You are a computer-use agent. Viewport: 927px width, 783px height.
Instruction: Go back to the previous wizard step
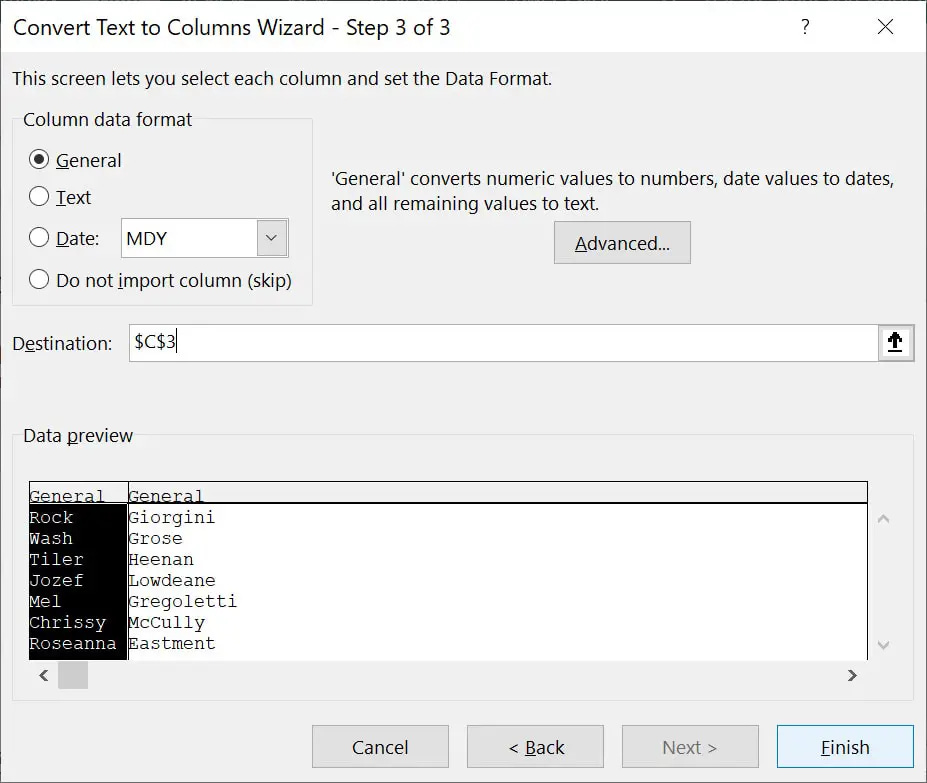(535, 746)
